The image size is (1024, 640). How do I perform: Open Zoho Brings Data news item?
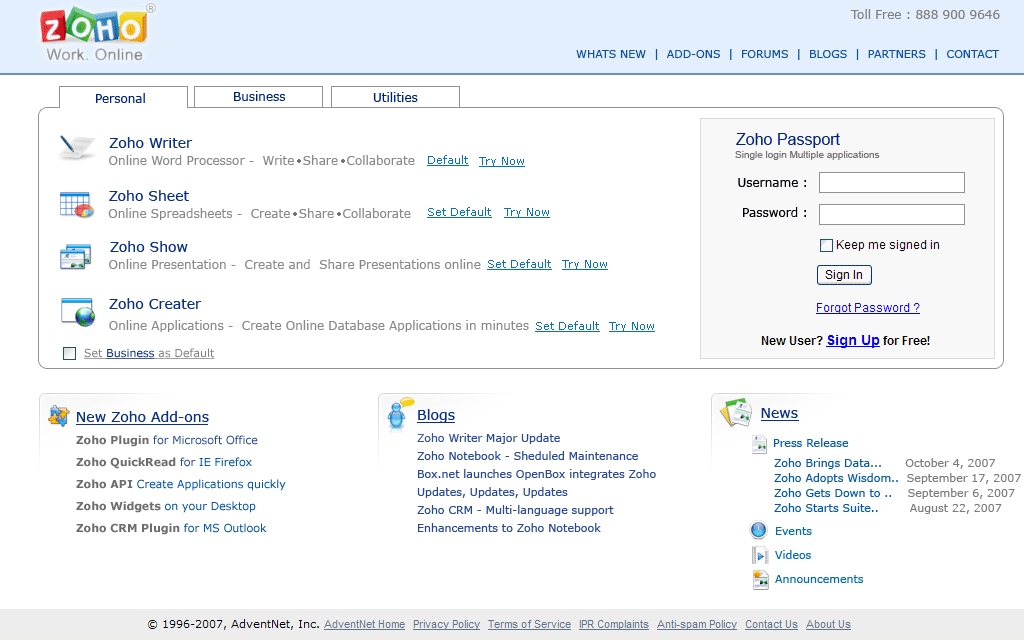(x=827, y=463)
